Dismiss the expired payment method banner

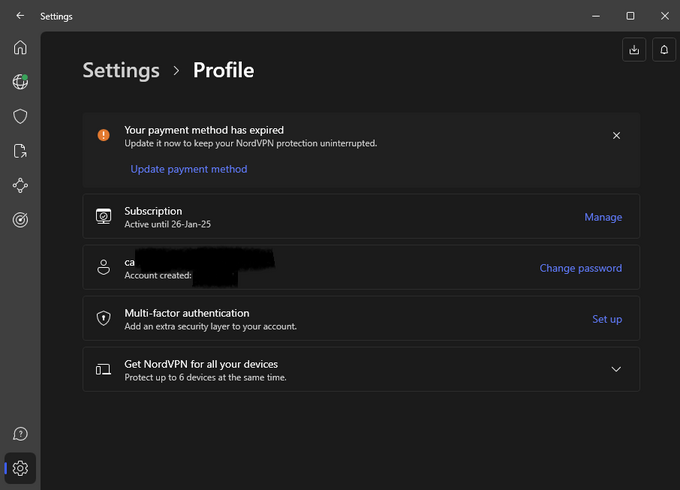tap(616, 135)
